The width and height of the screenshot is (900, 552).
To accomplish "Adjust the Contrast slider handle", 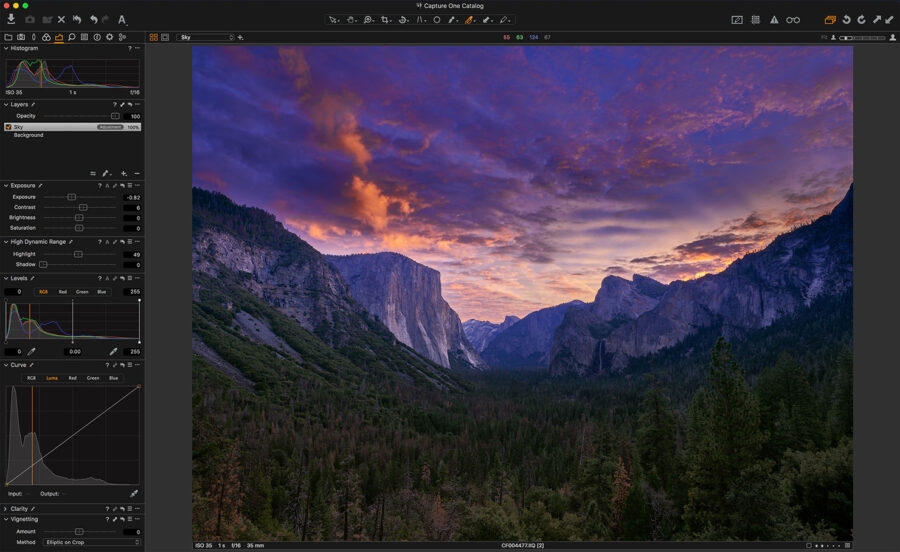I will tap(83, 207).
